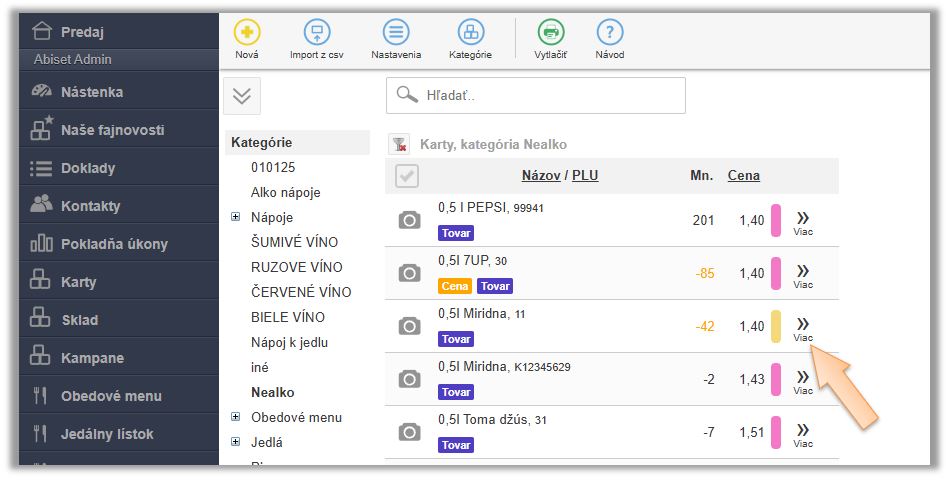This screenshot has height=480, width=946.
Task: Print using the Vytlačiť icon
Action: click(550, 33)
